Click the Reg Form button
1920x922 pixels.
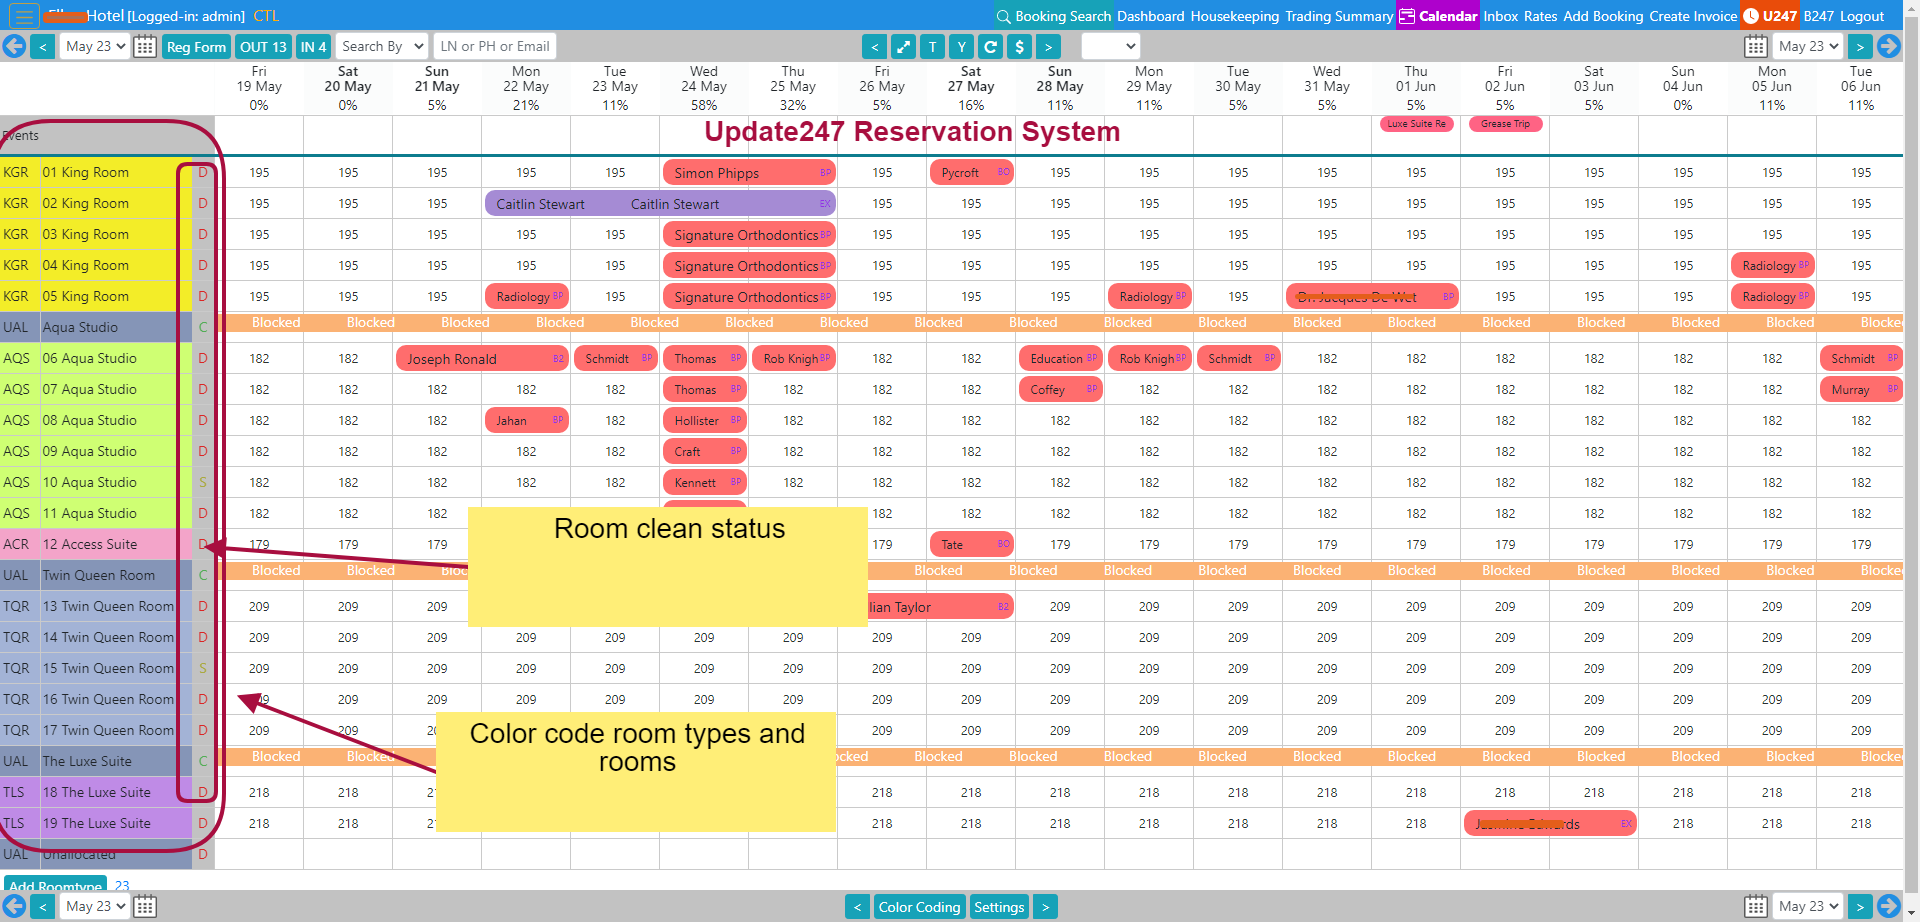(196, 47)
